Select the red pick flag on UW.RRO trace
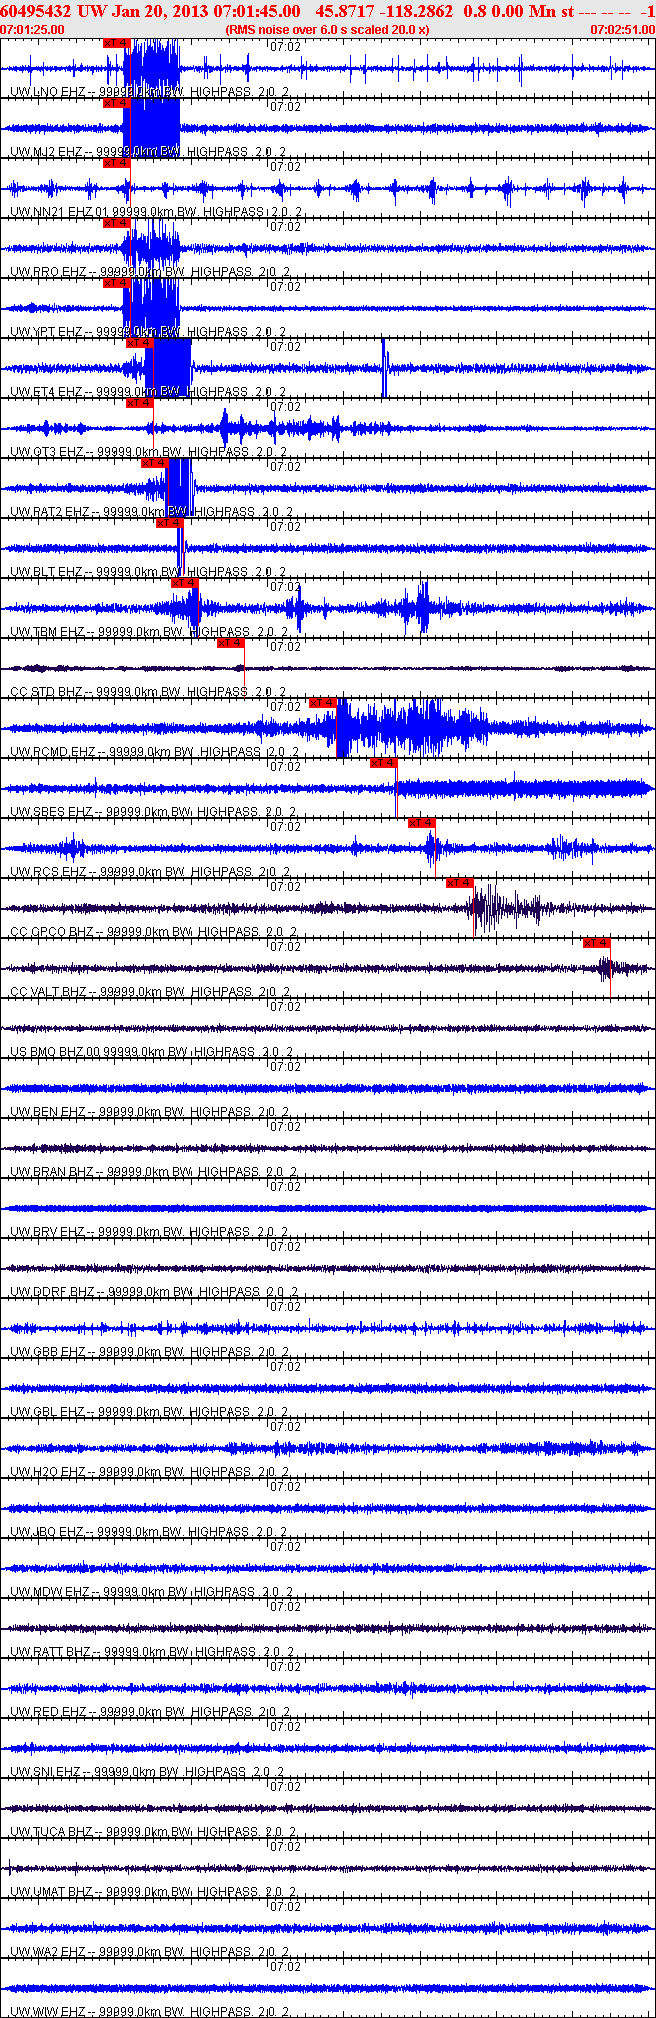Image resolution: width=656 pixels, height=2018 pixels. 117,223
